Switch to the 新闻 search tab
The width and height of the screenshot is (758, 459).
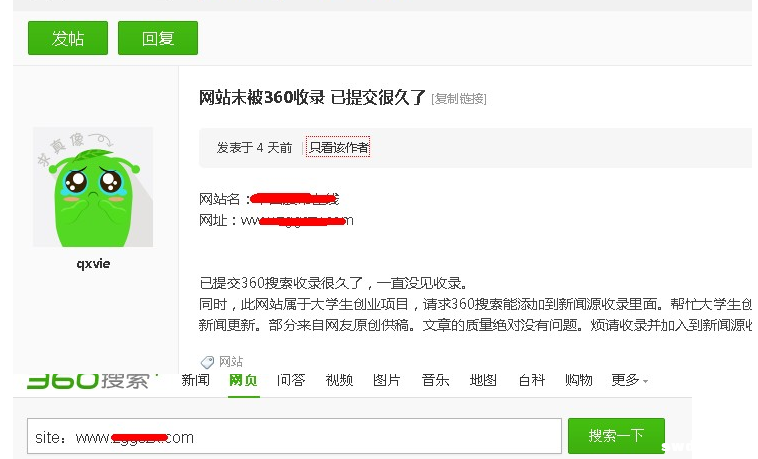pyautogui.click(x=195, y=380)
